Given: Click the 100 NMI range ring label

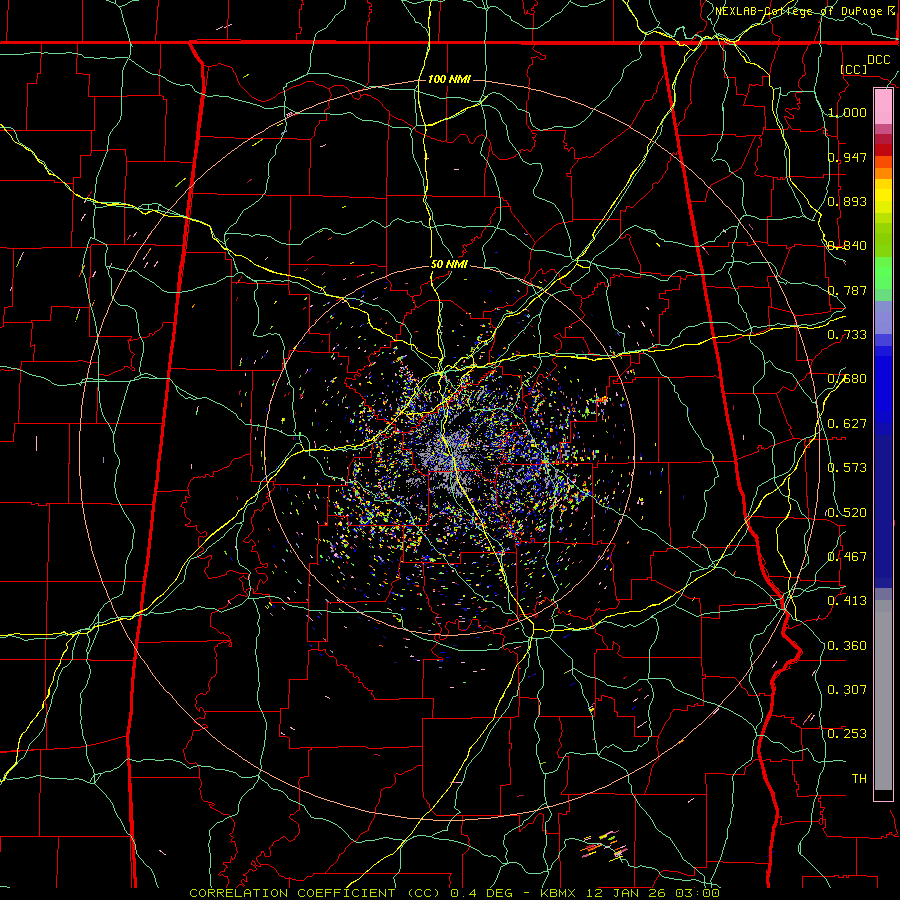Looking at the screenshot, I should [x=449, y=79].
